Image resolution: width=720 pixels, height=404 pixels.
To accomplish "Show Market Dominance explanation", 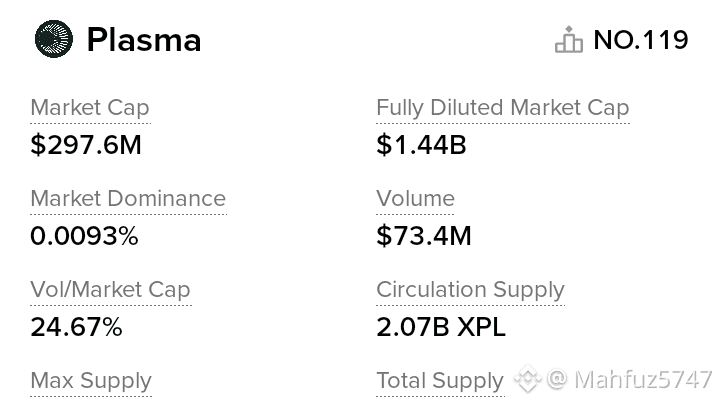I will coord(128,199).
